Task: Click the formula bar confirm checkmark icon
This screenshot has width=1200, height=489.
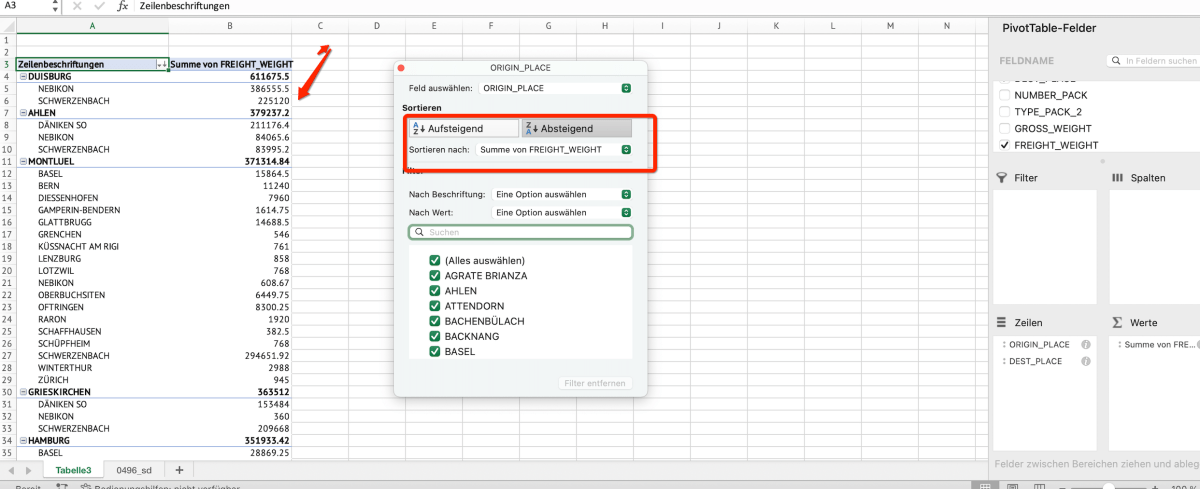Action: 99,6
